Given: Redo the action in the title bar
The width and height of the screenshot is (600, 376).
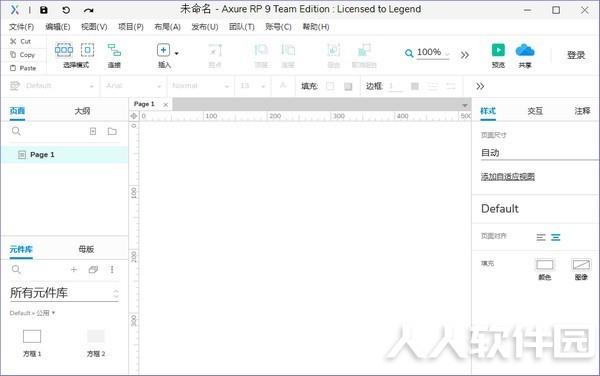Looking at the screenshot, I should [x=89, y=10].
